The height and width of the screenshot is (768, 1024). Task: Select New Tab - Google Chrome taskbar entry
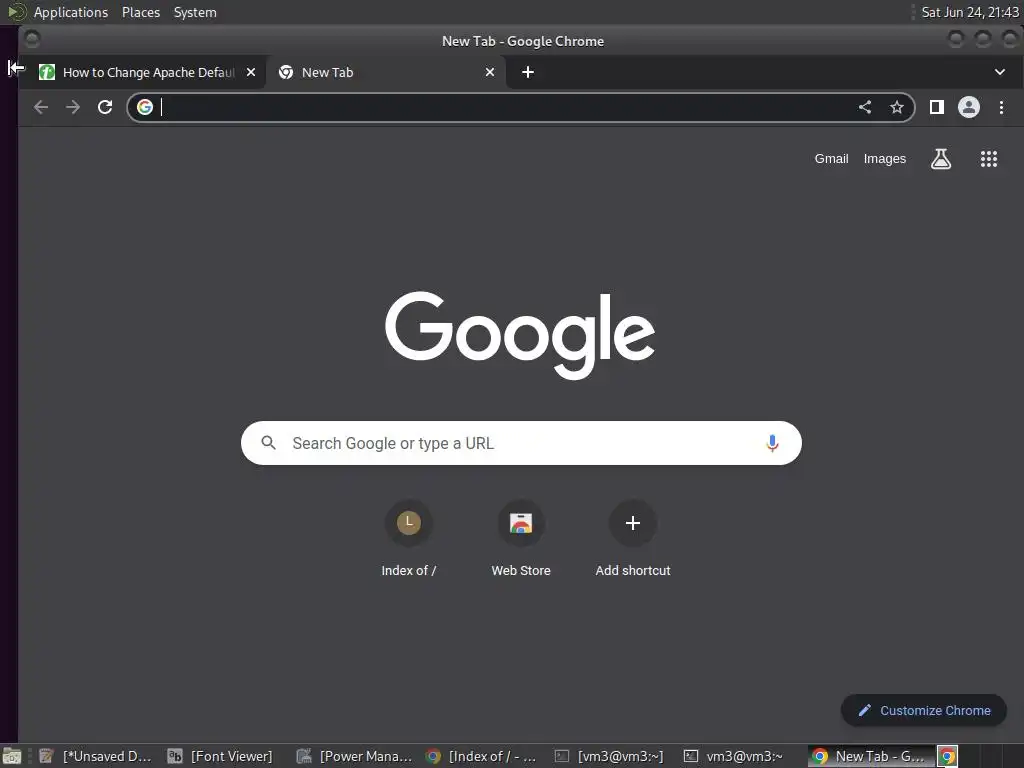pos(870,756)
